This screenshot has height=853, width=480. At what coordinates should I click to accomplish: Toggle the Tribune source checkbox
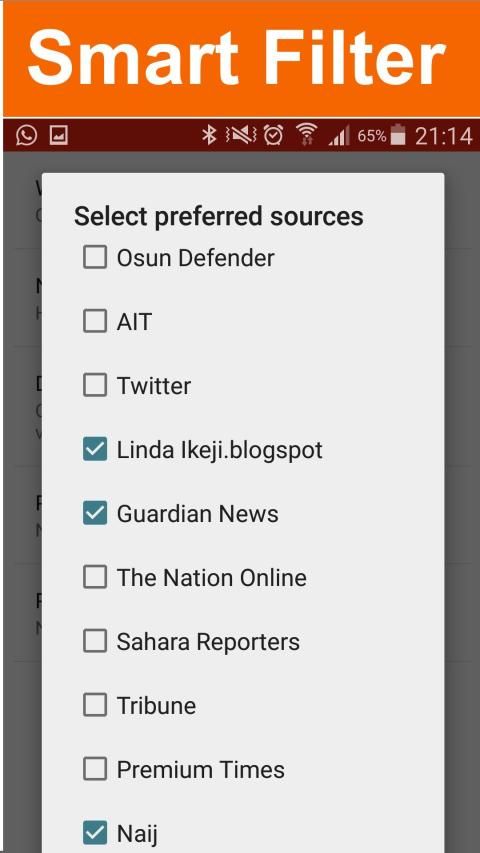click(x=95, y=706)
